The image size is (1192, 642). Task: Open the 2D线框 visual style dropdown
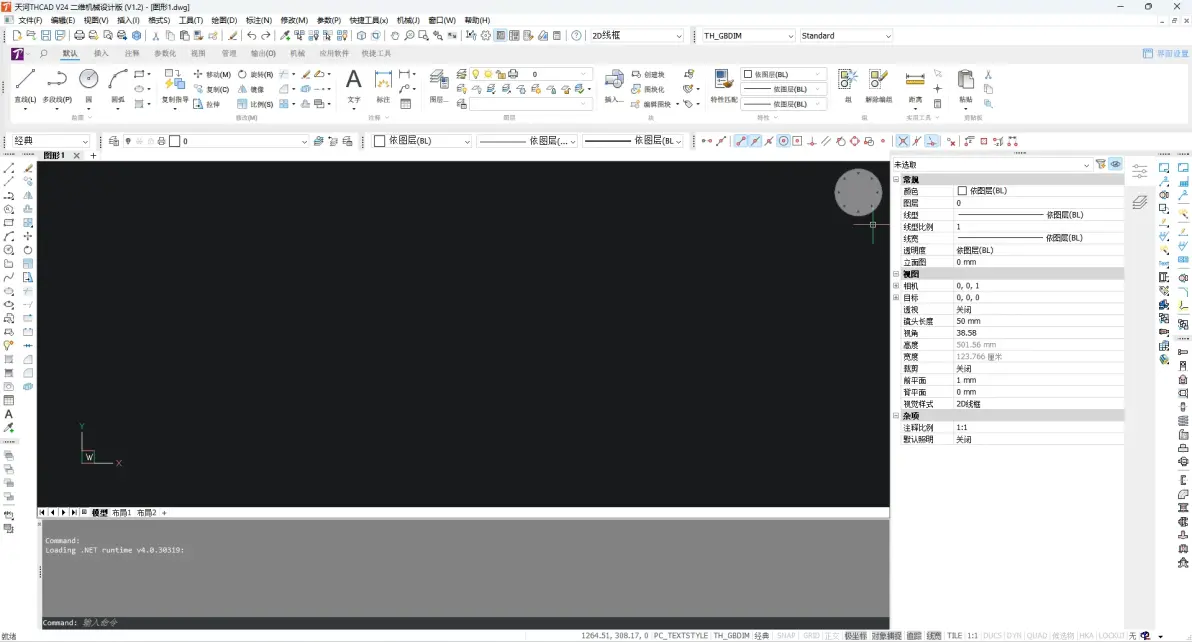637,36
